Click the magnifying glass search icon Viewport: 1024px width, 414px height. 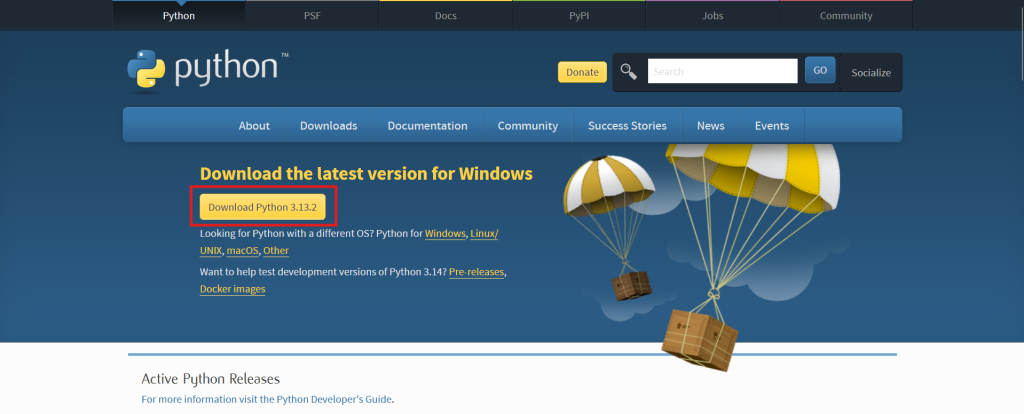click(x=628, y=71)
